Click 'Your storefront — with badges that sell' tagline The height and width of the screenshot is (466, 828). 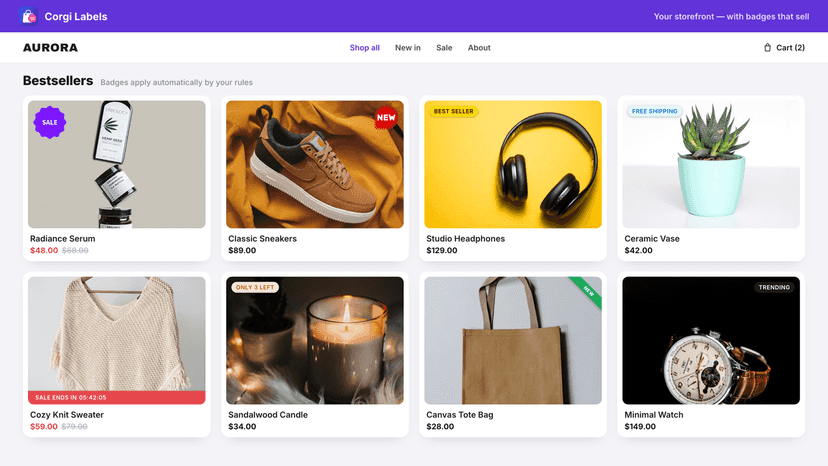731,16
